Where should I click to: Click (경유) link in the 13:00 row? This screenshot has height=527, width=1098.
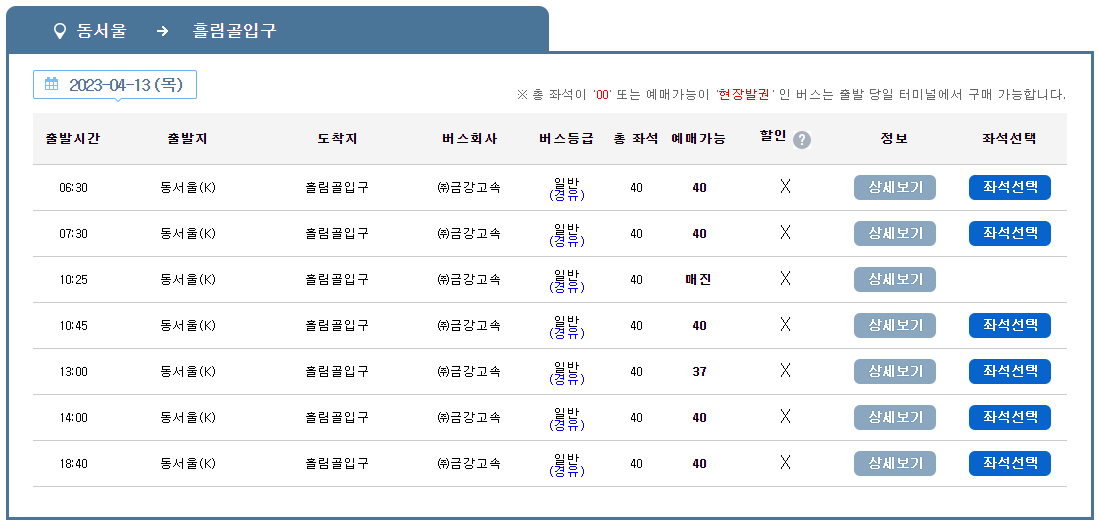(567, 379)
